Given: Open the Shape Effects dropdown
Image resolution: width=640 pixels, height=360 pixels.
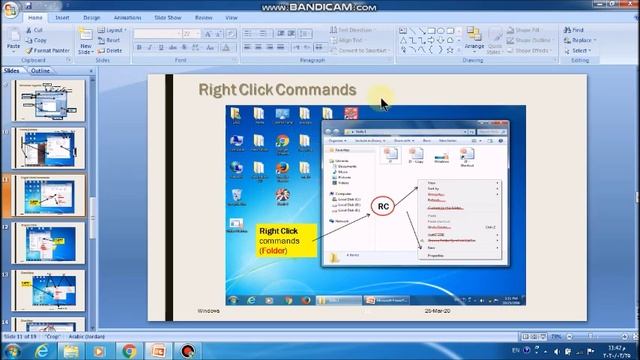Looking at the screenshot, I should [x=529, y=51].
